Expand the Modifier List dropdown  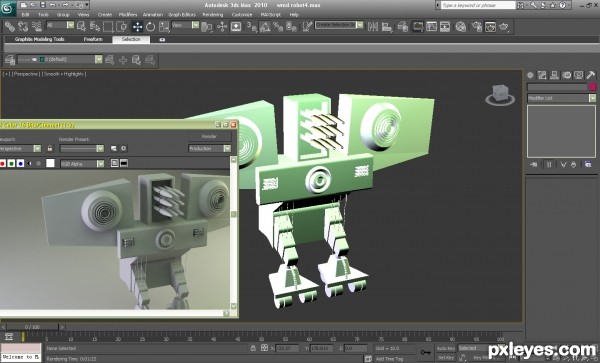pos(592,98)
